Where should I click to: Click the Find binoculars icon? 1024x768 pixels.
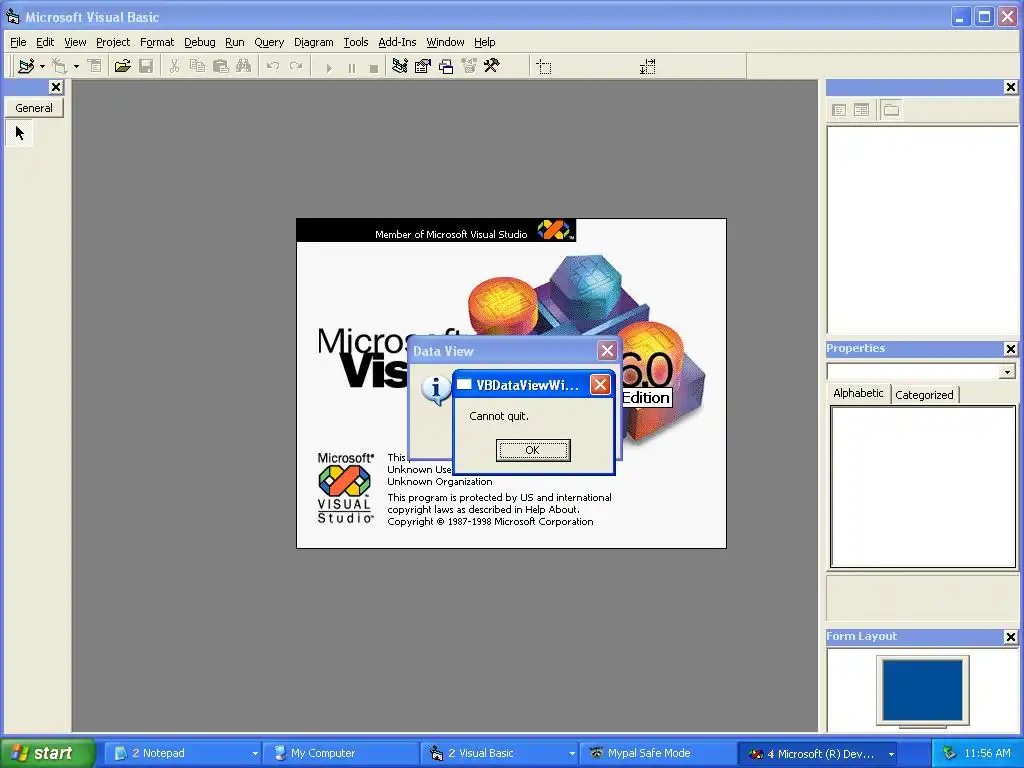(244, 66)
